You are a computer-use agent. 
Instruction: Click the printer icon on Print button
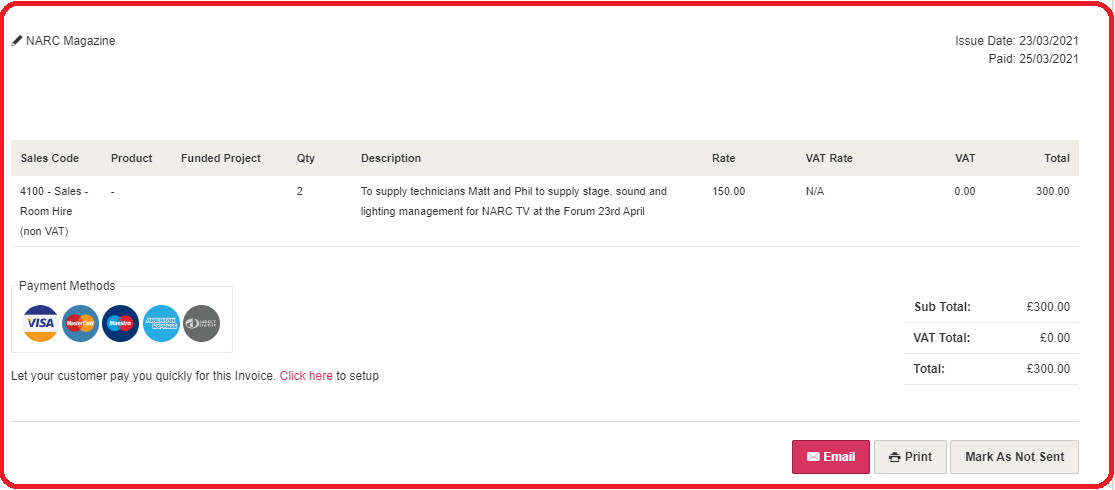(895, 457)
